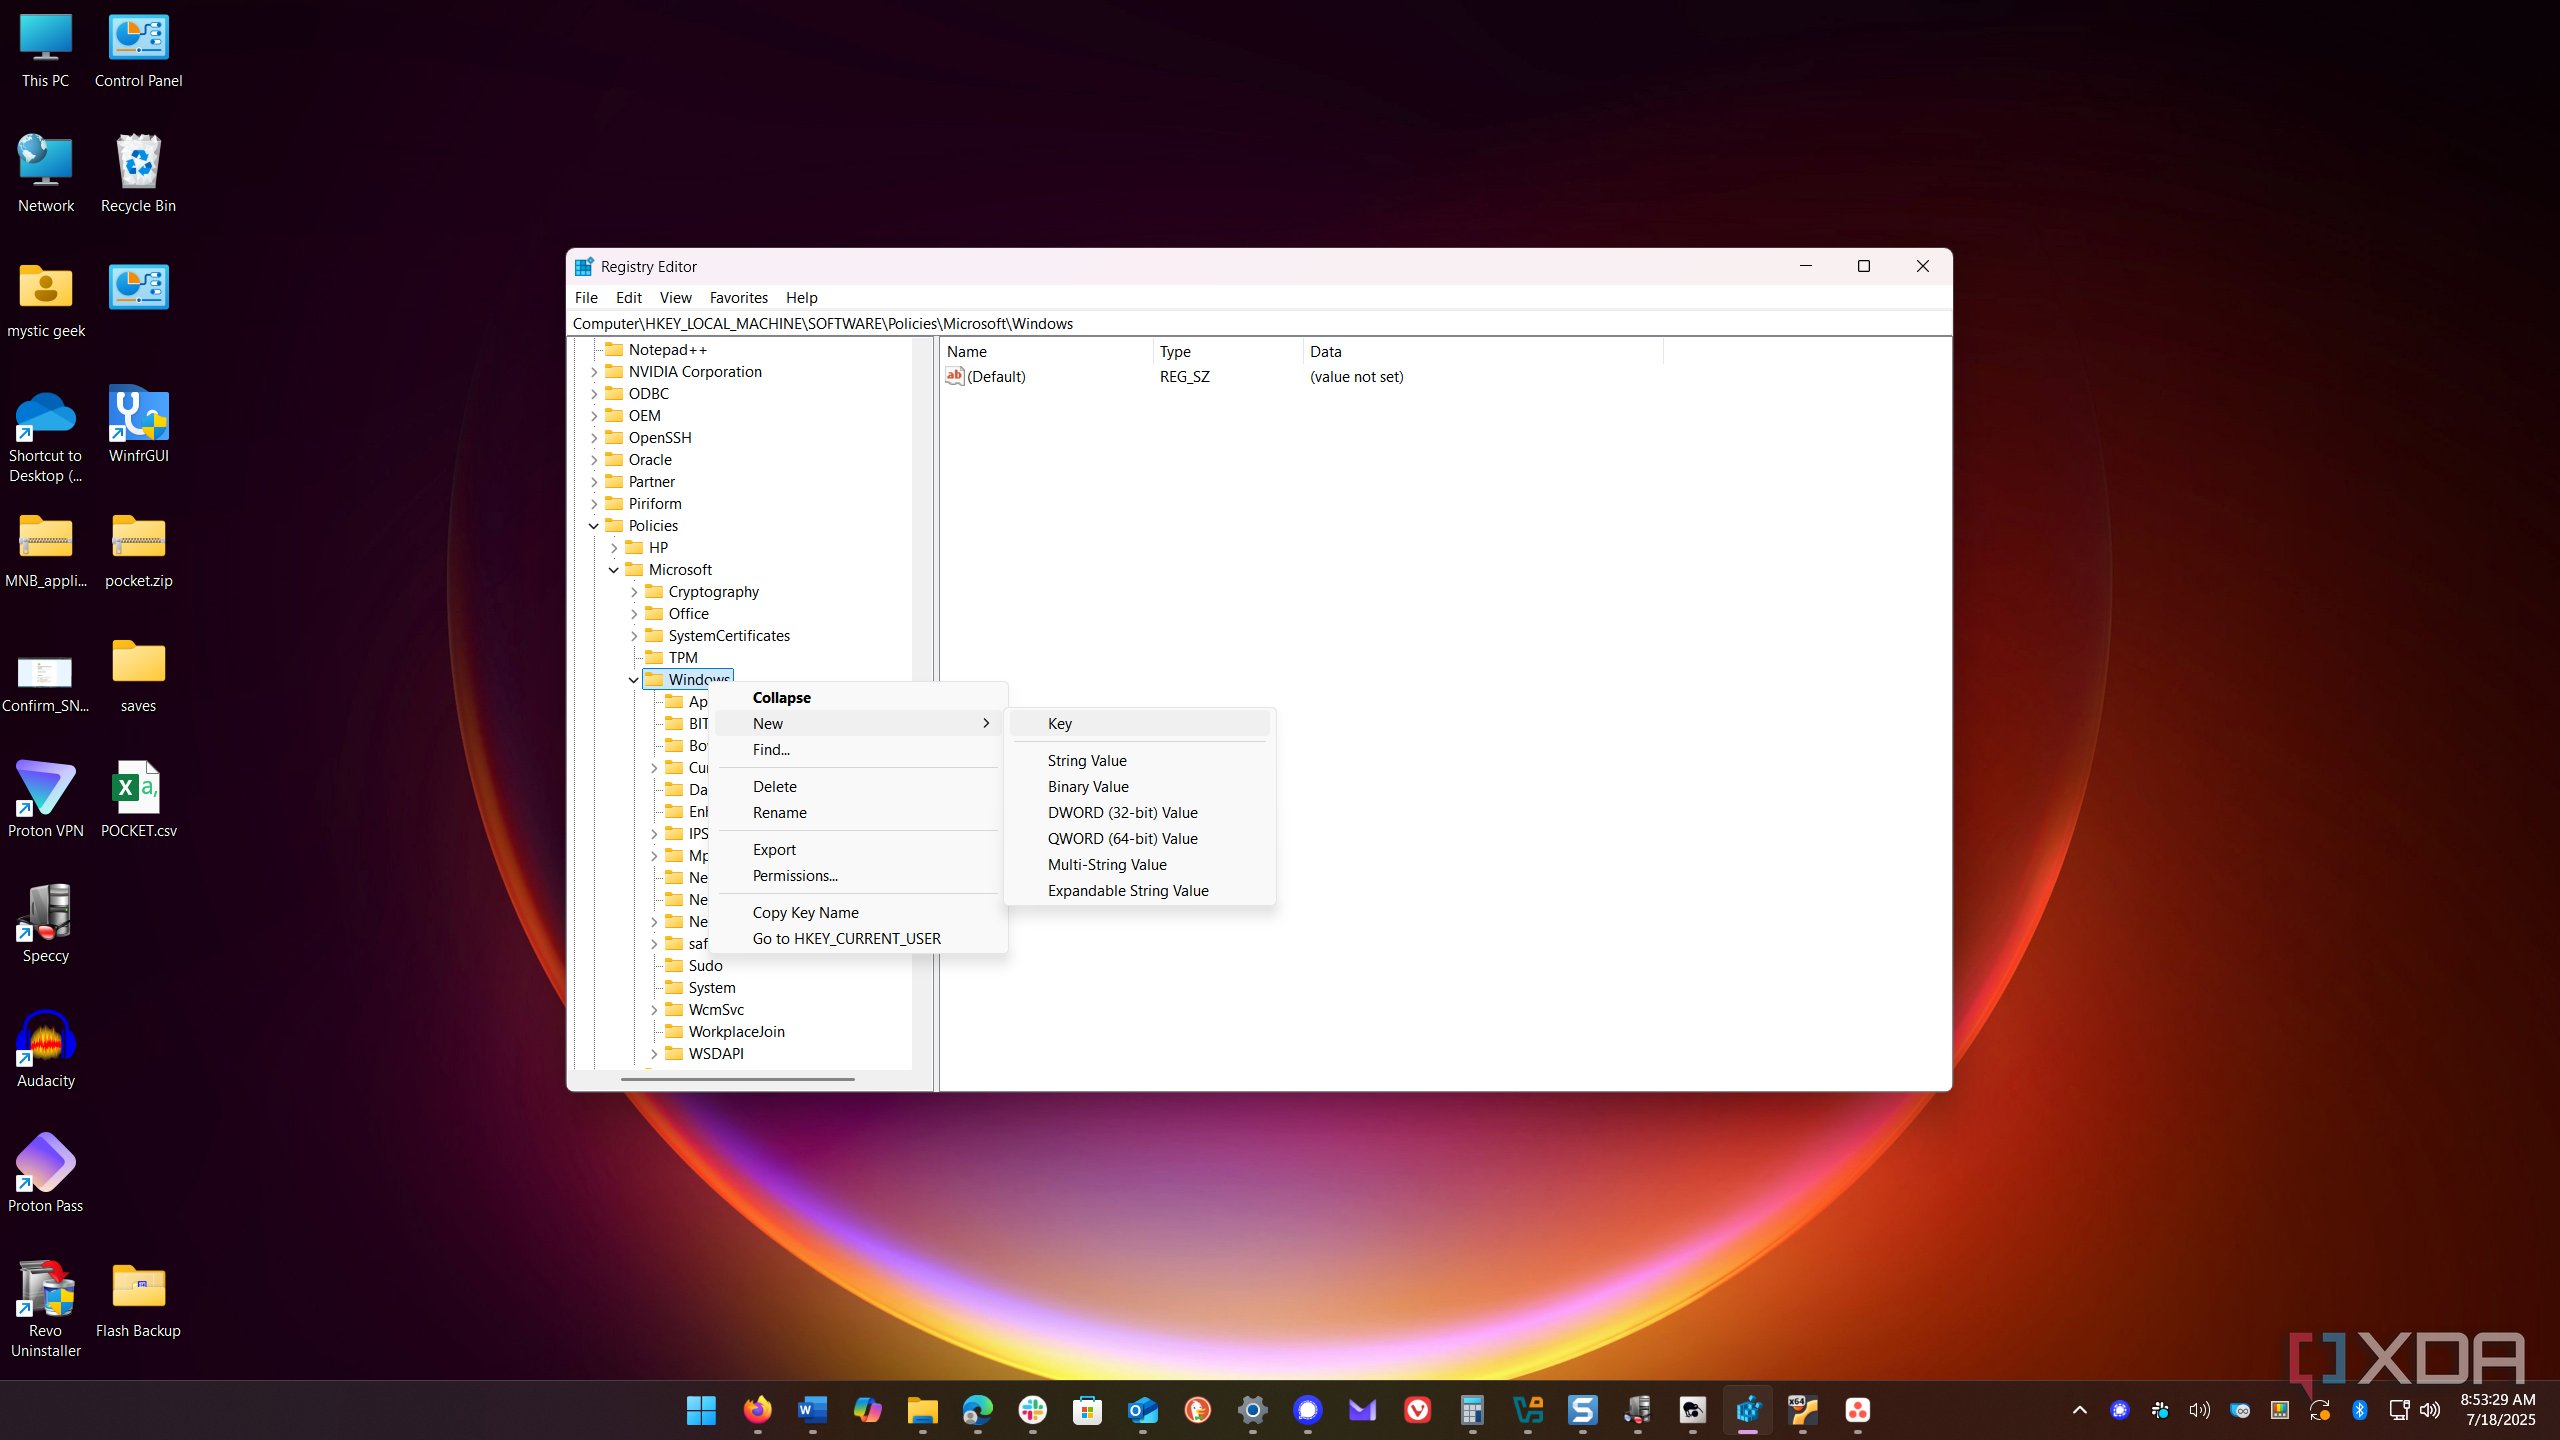Select the Proton VPN desktop icon
This screenshot has height=1440, width=2560.
click(x=45, y=799)
